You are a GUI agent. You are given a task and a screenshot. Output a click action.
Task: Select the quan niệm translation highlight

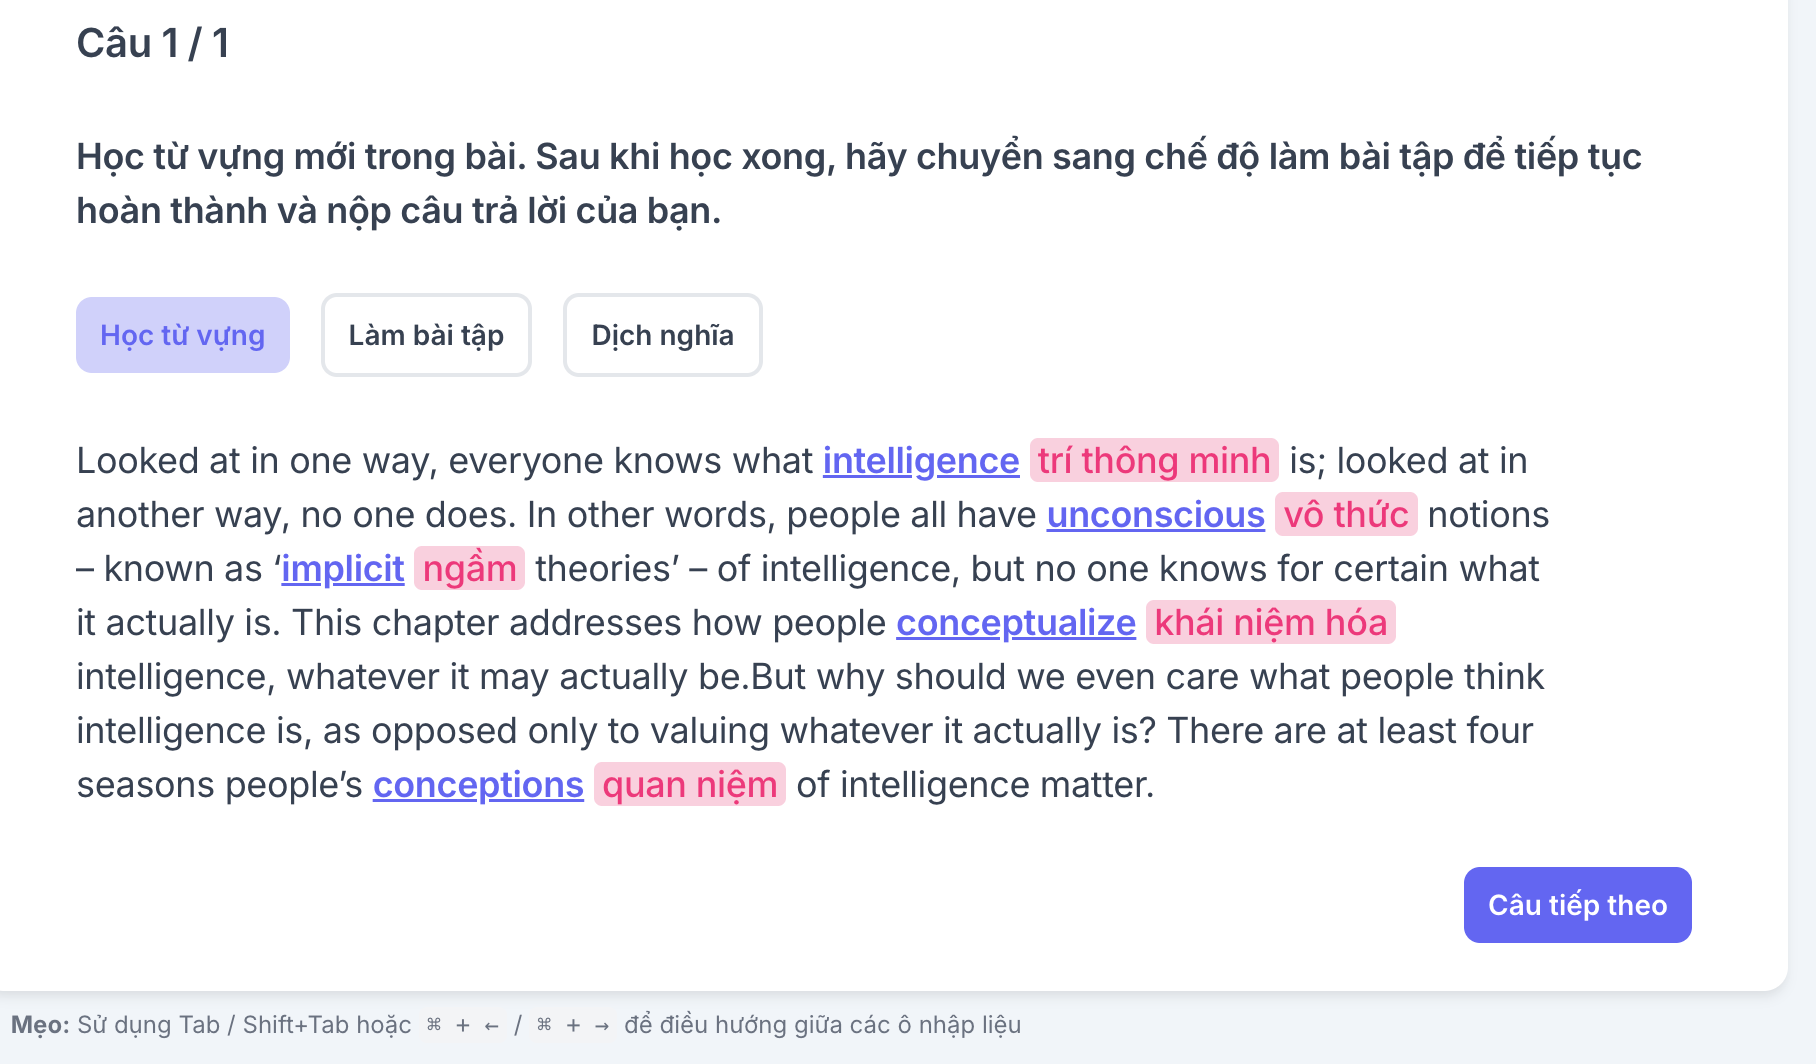(689, 785)
